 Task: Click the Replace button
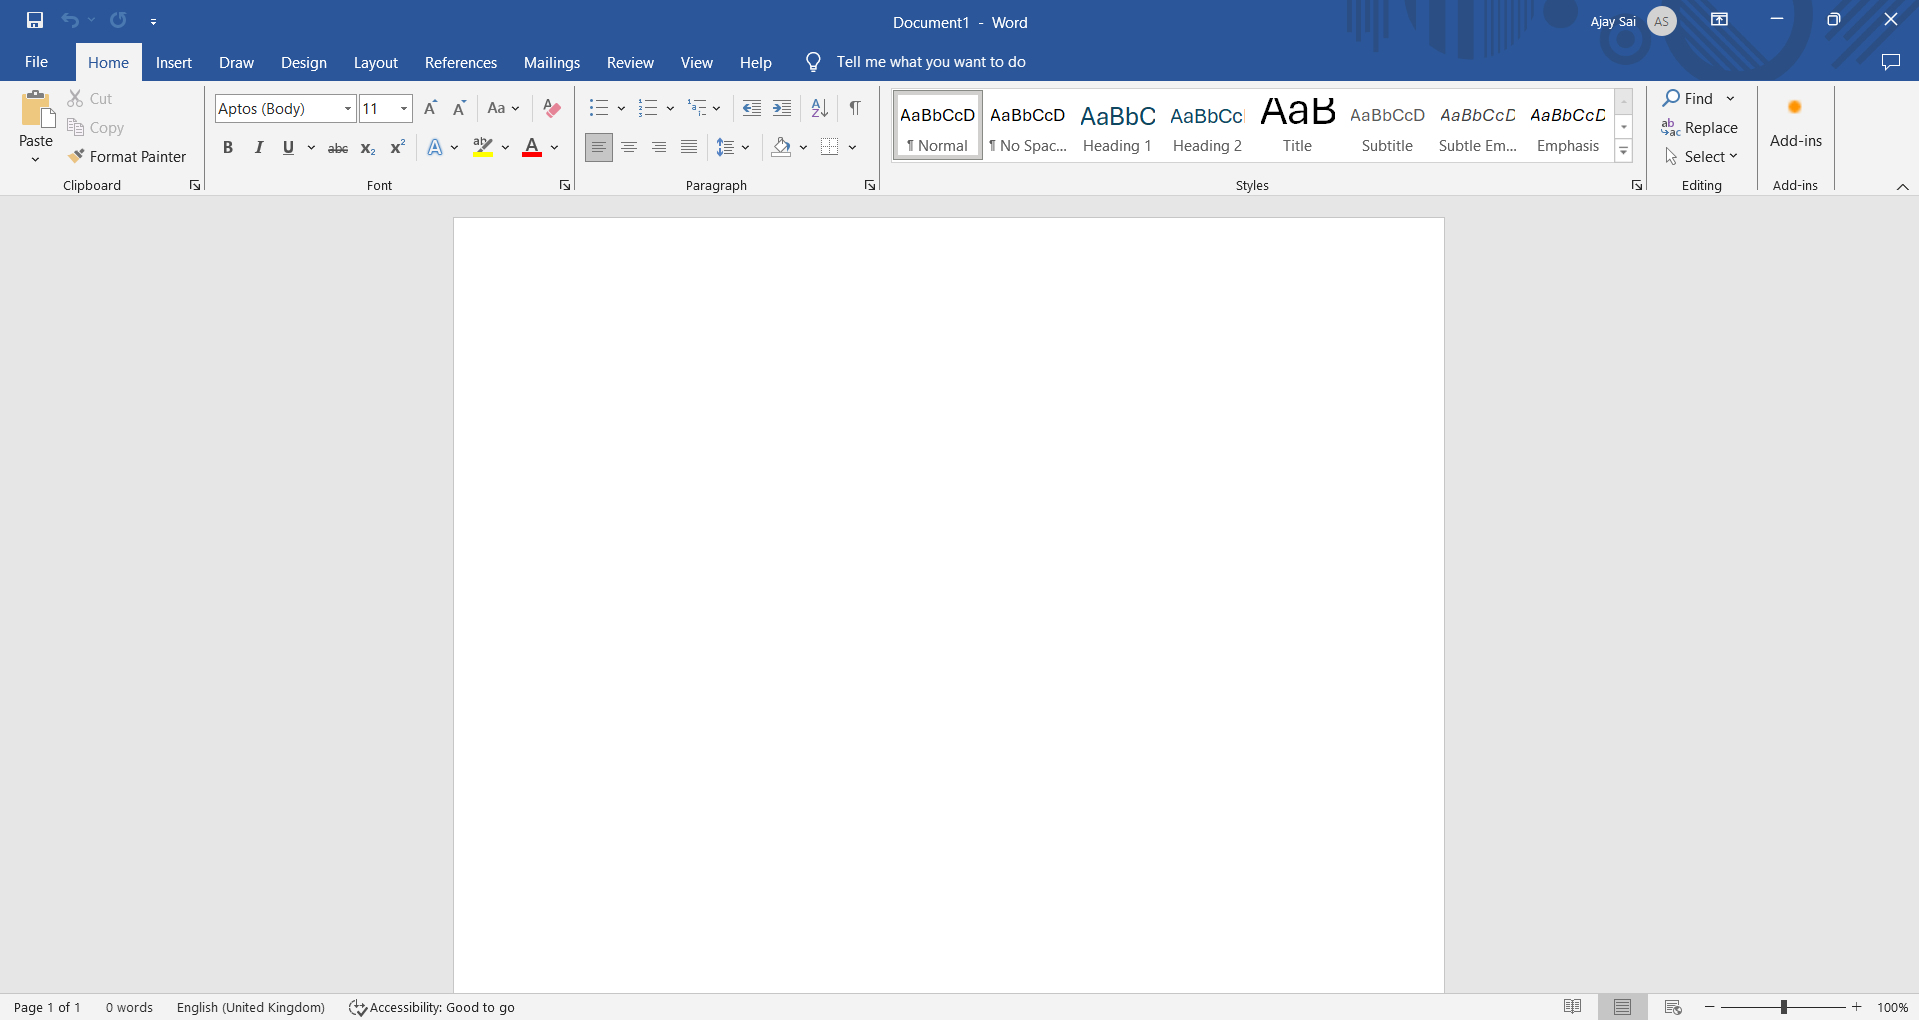click(x=1699, y=127)
